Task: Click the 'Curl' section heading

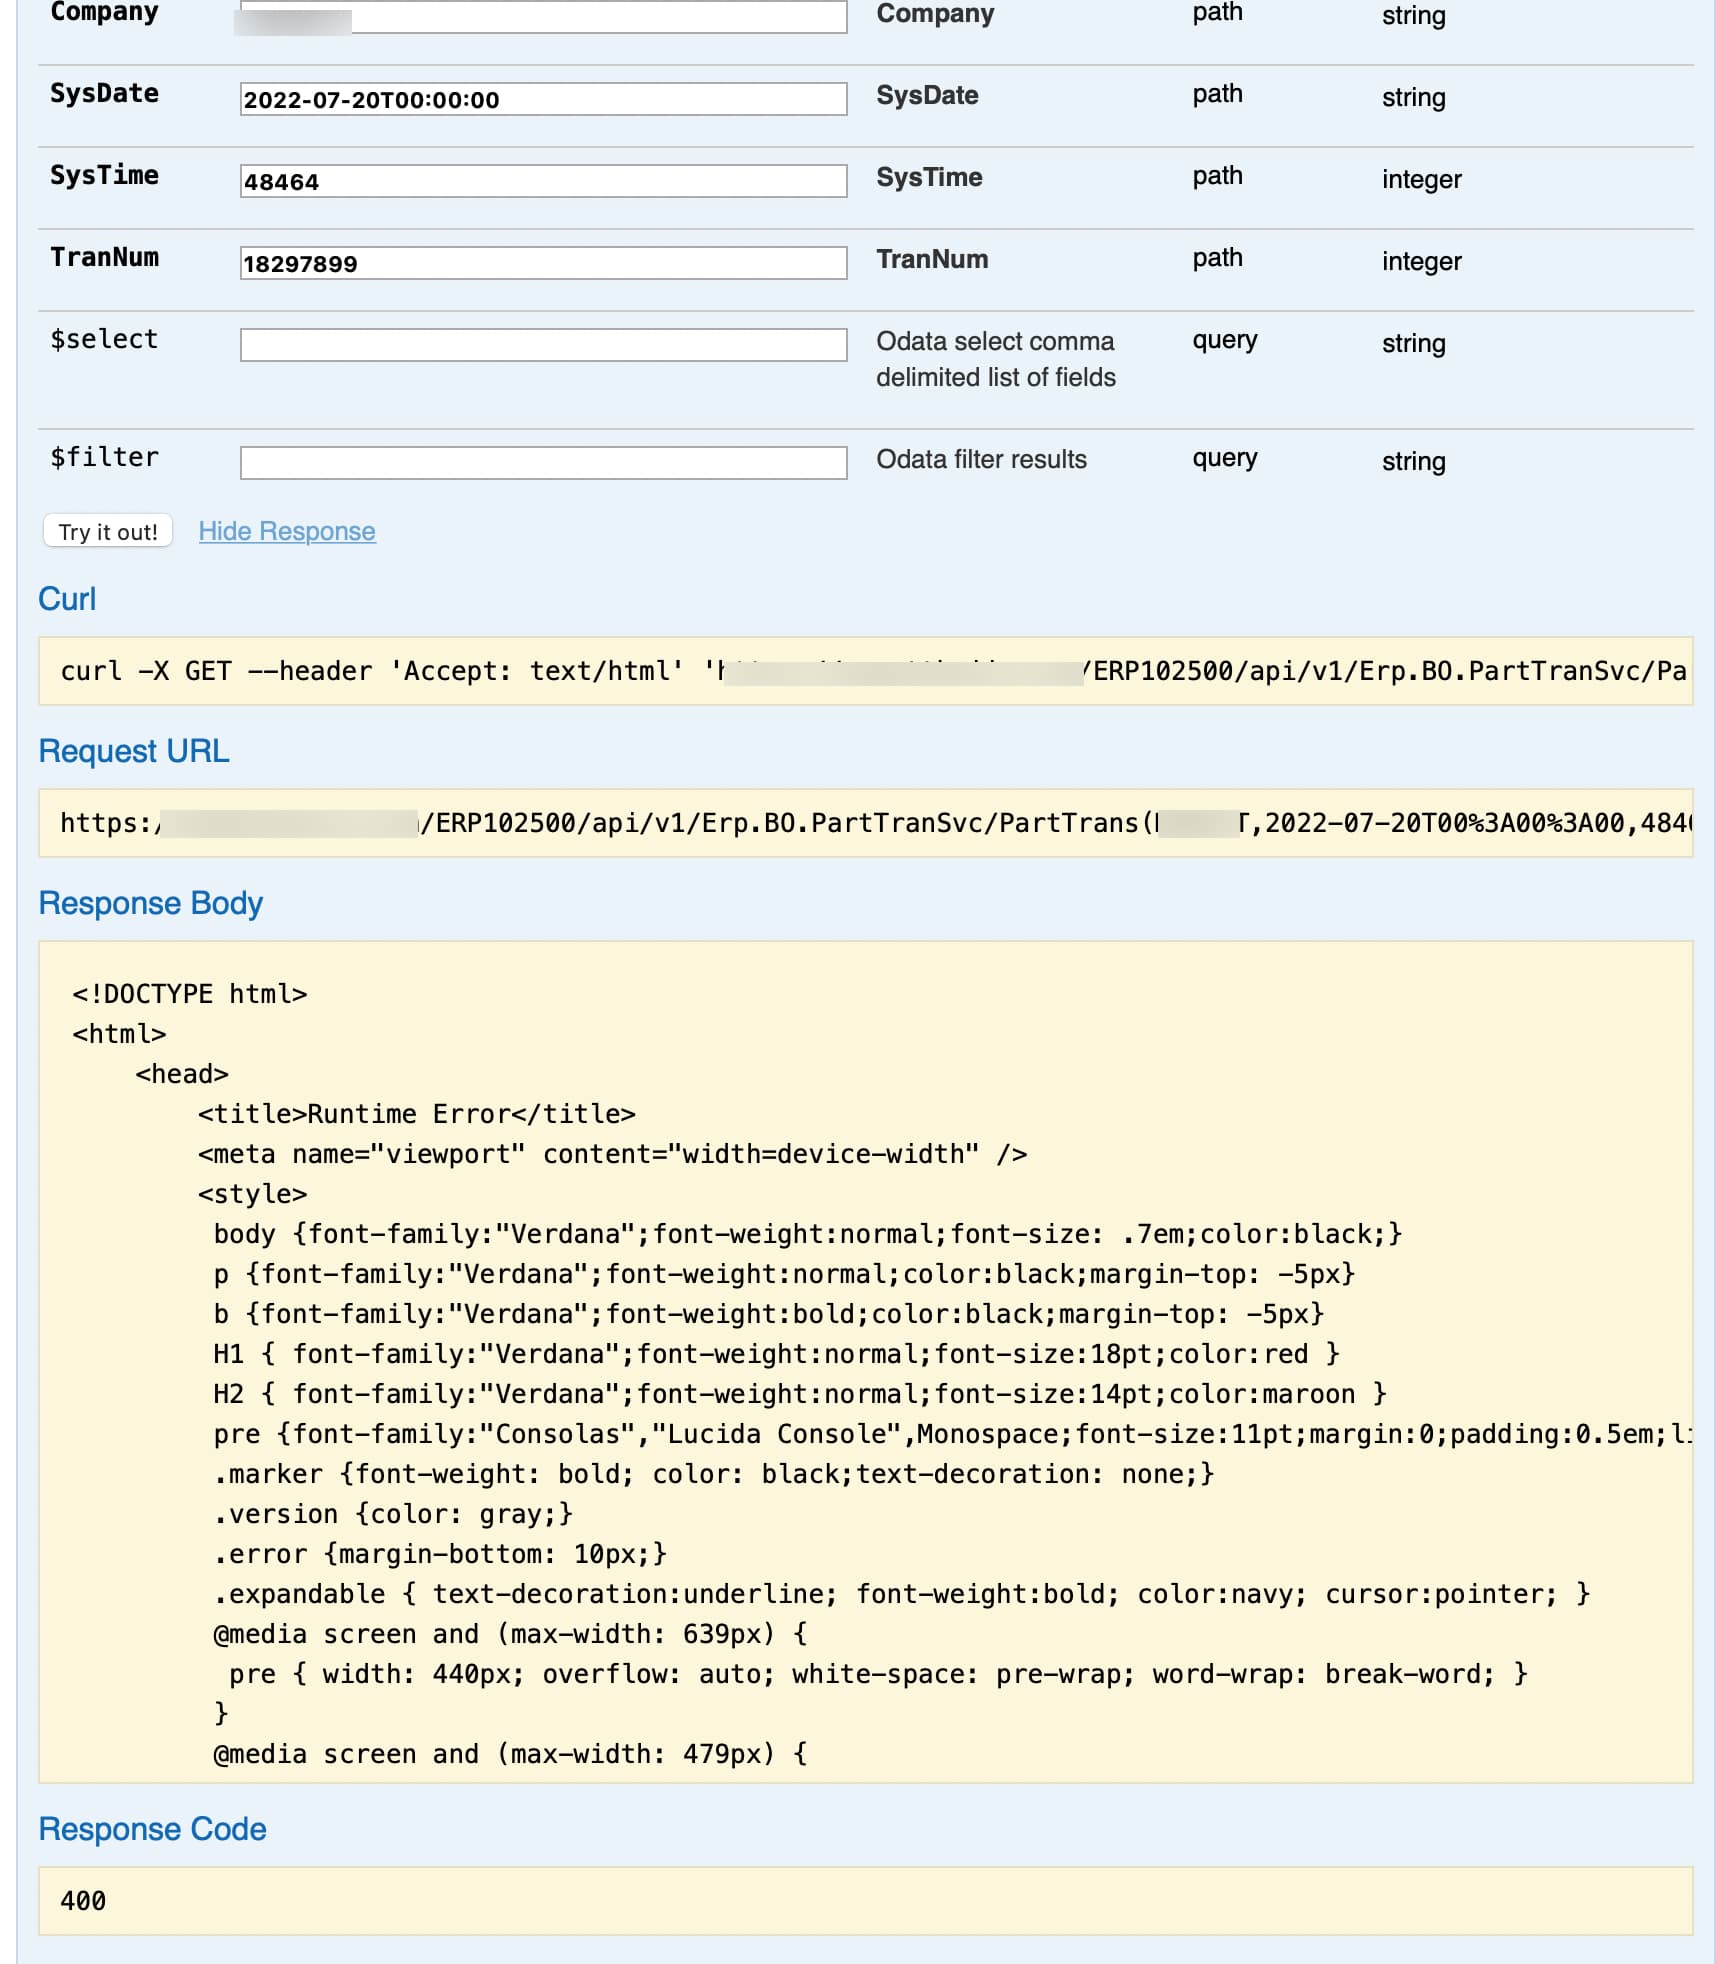Action: click(67, 599)
